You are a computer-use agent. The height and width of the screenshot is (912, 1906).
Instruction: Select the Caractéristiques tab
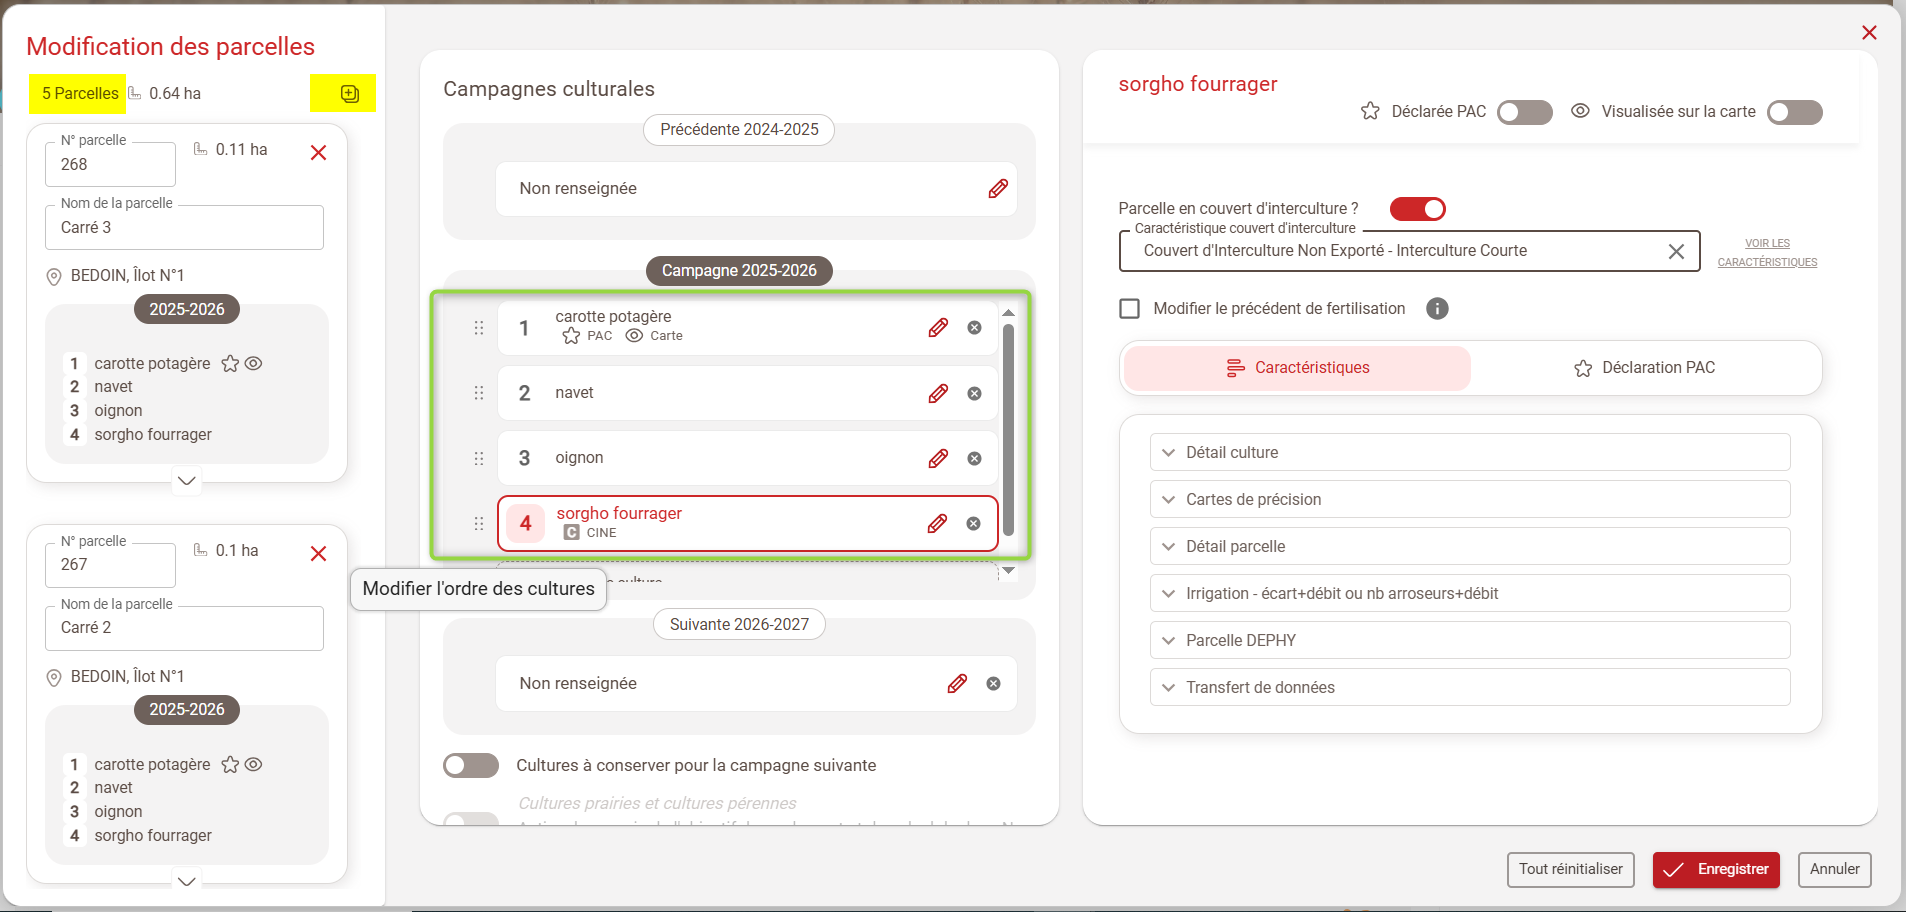point(1297,368)
